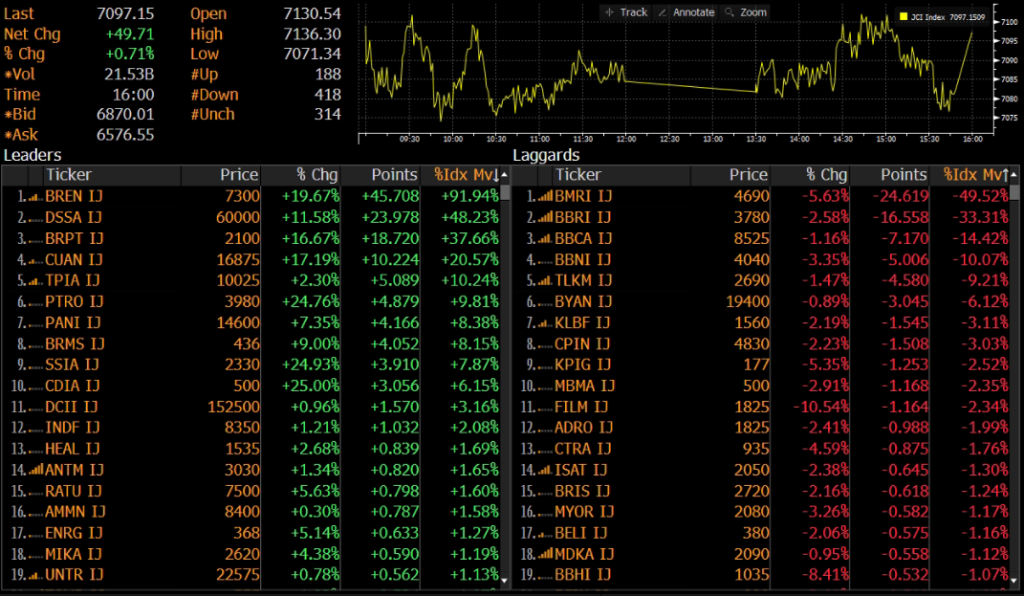Click BMRI IJ %Idx Mv -49.52%

980,196
